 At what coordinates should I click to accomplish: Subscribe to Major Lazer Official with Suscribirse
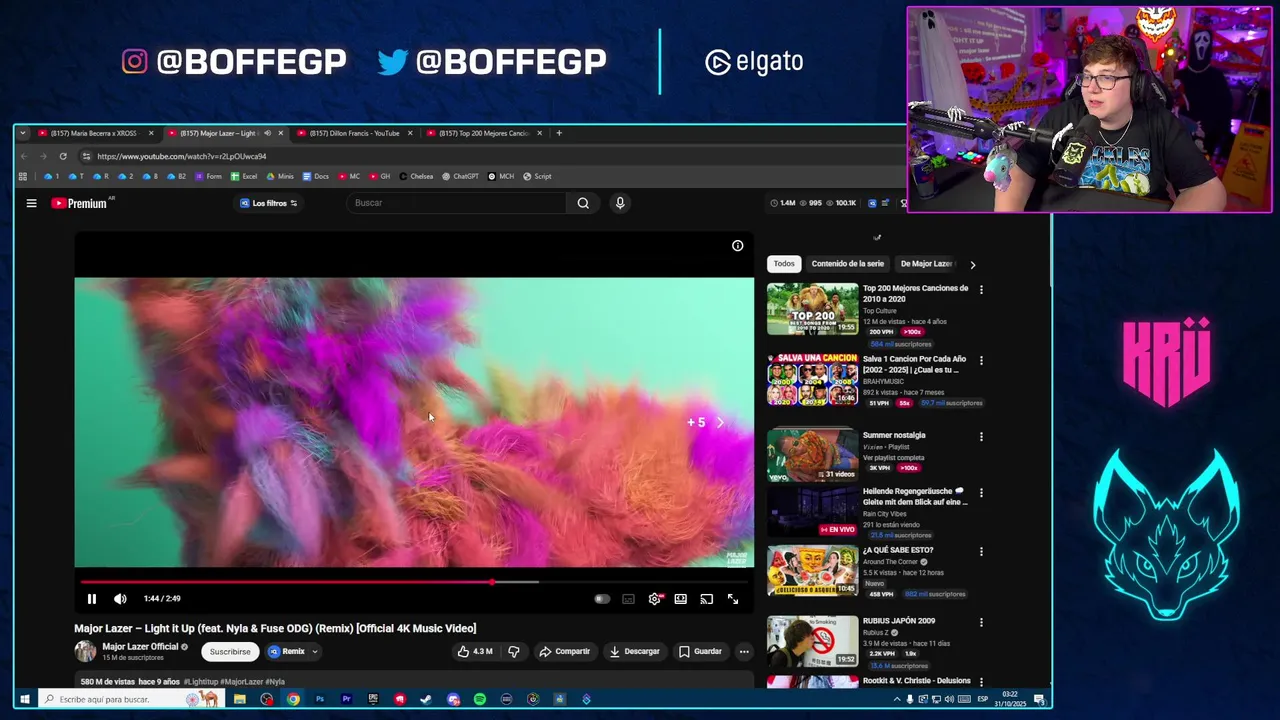pyautogui.click(x=230, y=651)
